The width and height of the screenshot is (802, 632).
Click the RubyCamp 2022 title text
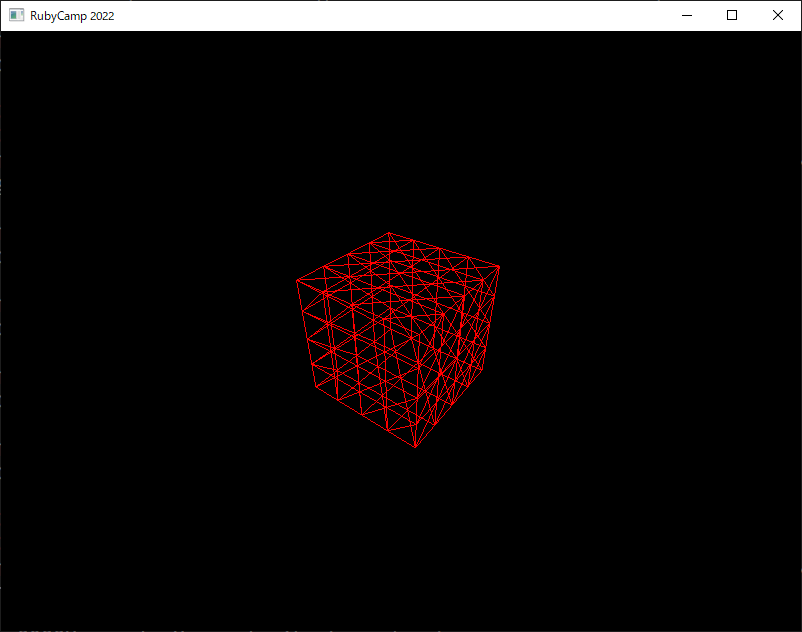(x=72, y=16)
